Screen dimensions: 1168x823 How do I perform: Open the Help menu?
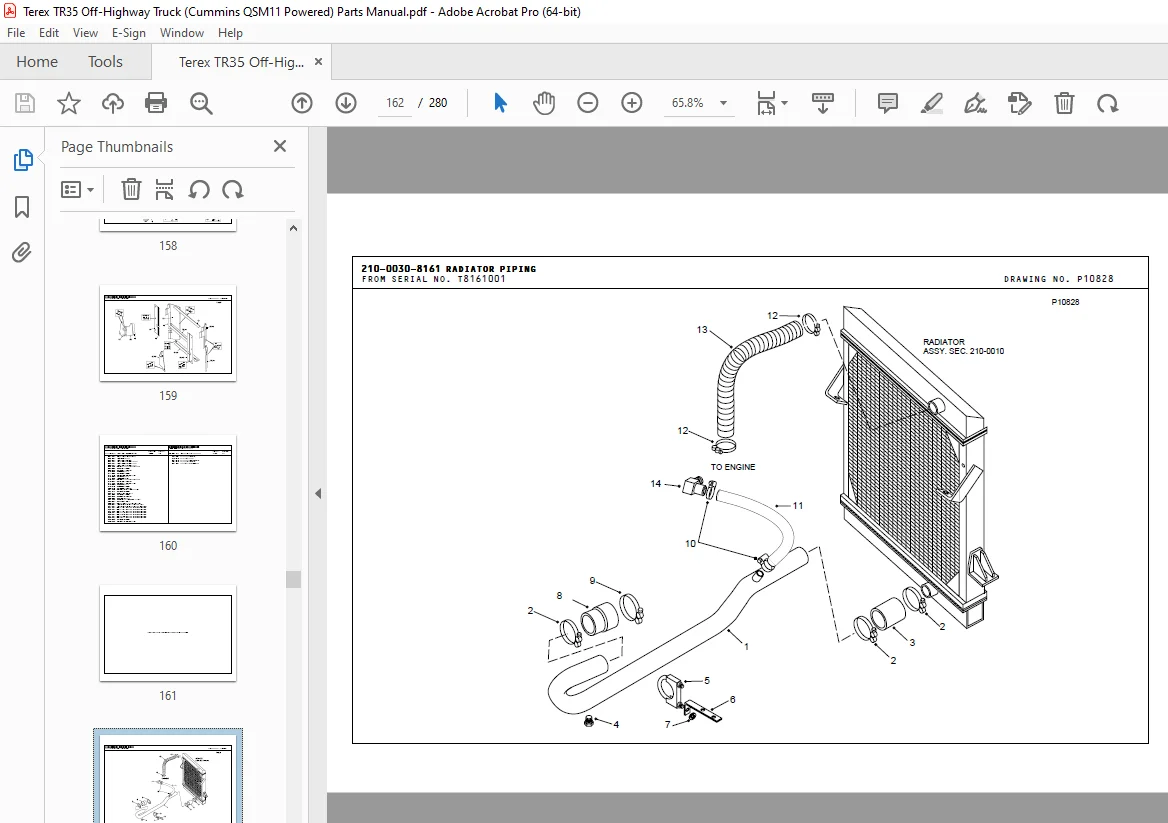pos(230,33)
